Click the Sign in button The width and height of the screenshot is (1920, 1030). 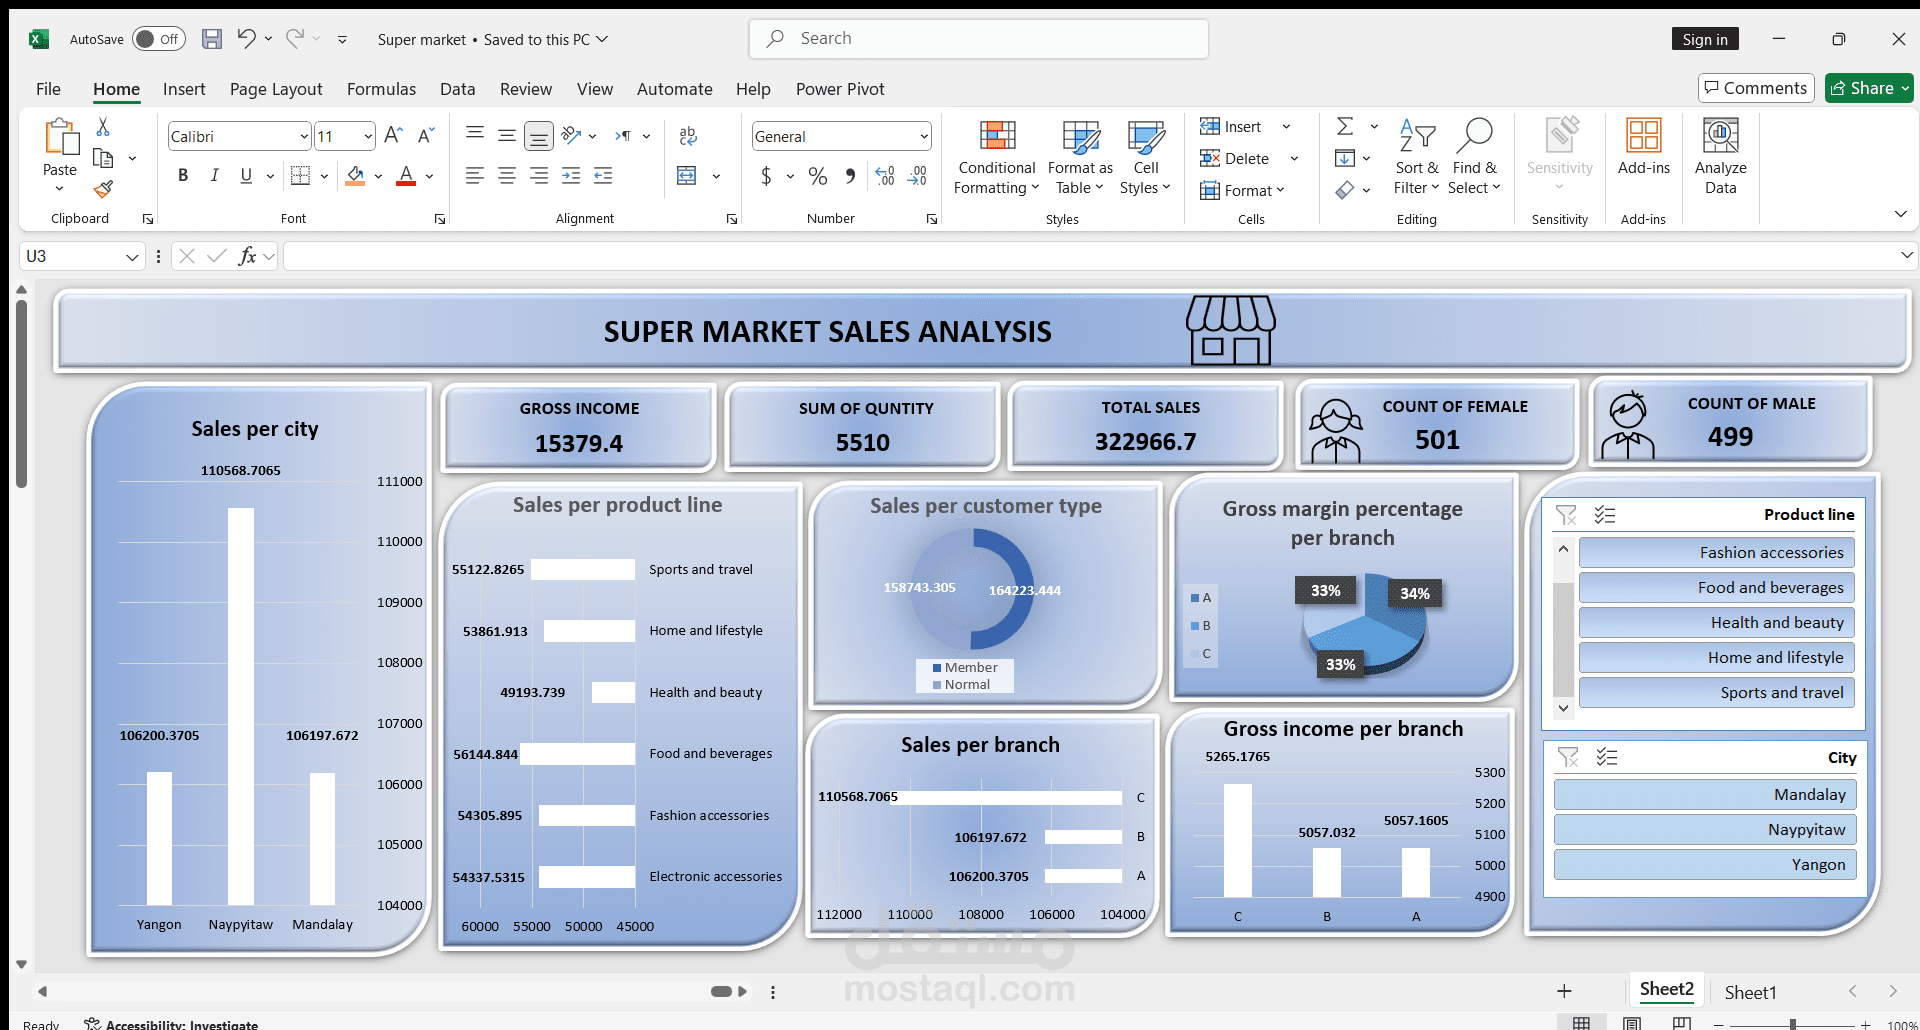click(x=1705, y=39)
